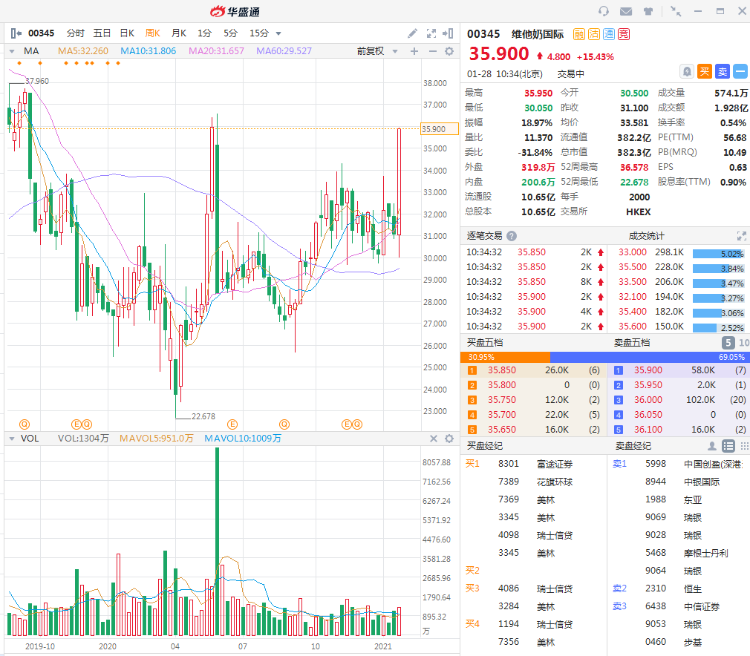The width and height of the screenshot is (750, 656).
Task: Select the 卖2 broker row 恒生
Action: (679, 589)
